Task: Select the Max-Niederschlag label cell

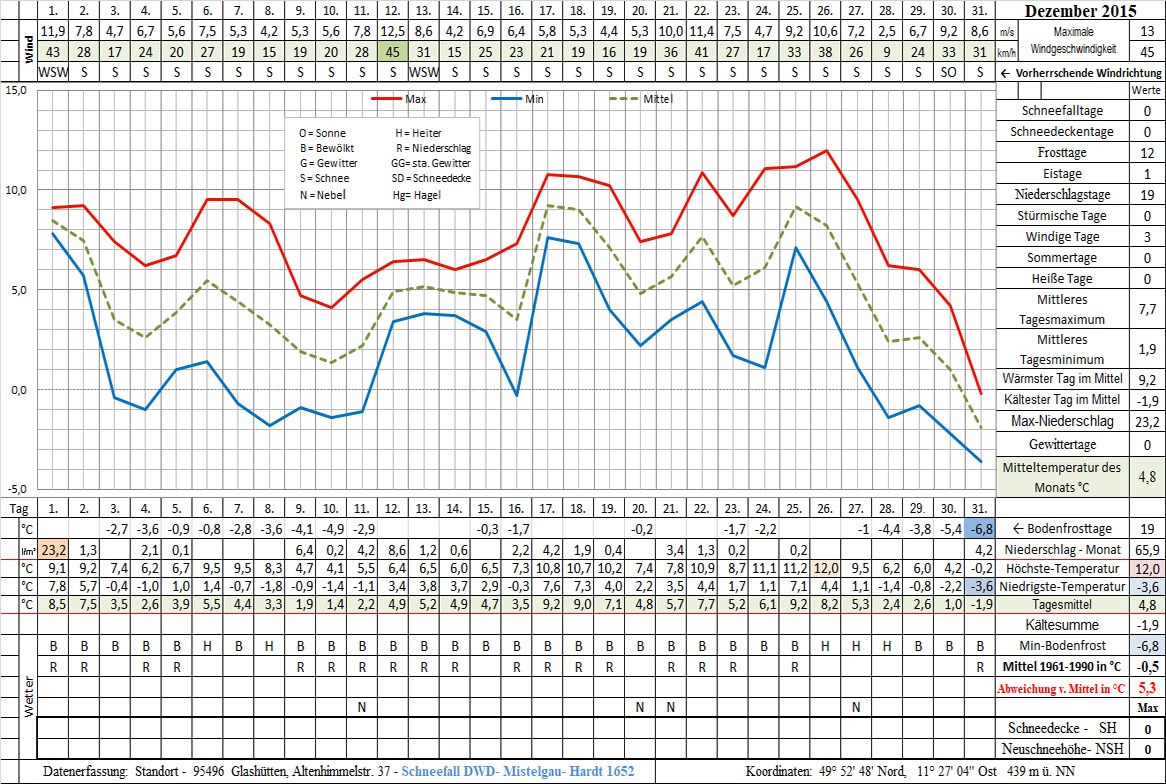Action: pos(1062,422)
